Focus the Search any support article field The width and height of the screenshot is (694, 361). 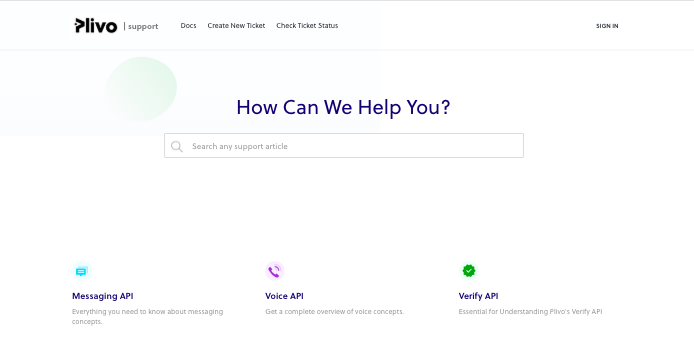344,146
